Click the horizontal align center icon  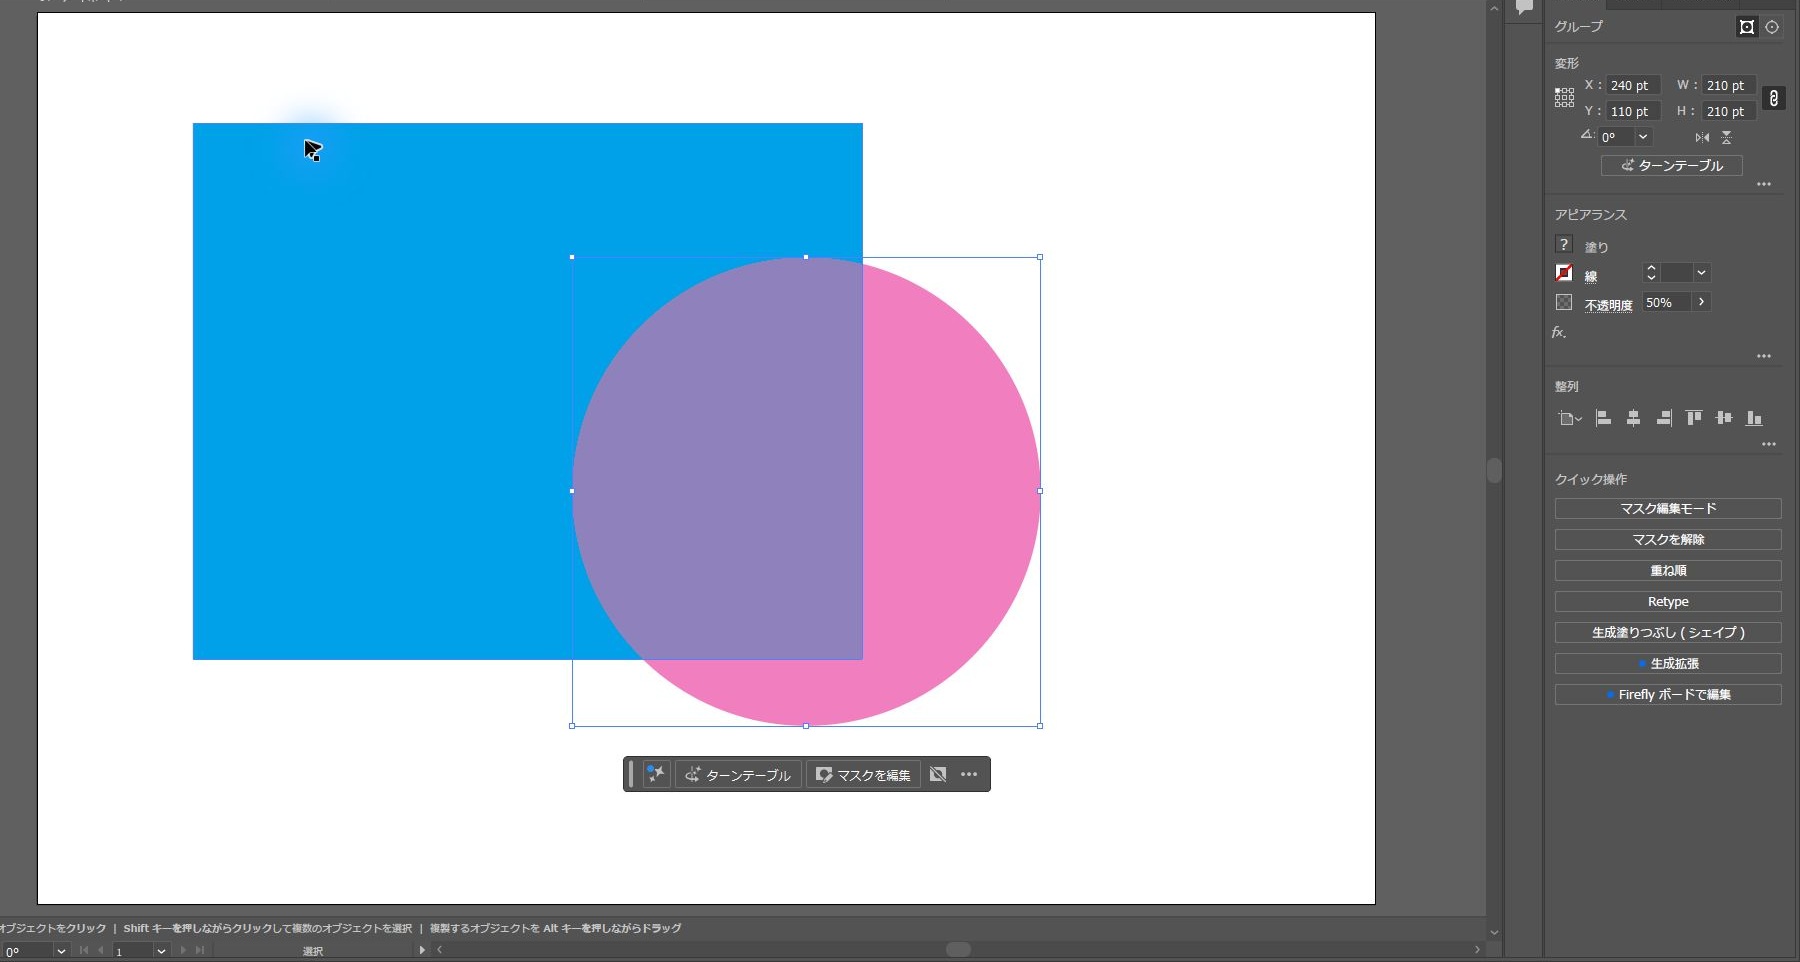1633,418
